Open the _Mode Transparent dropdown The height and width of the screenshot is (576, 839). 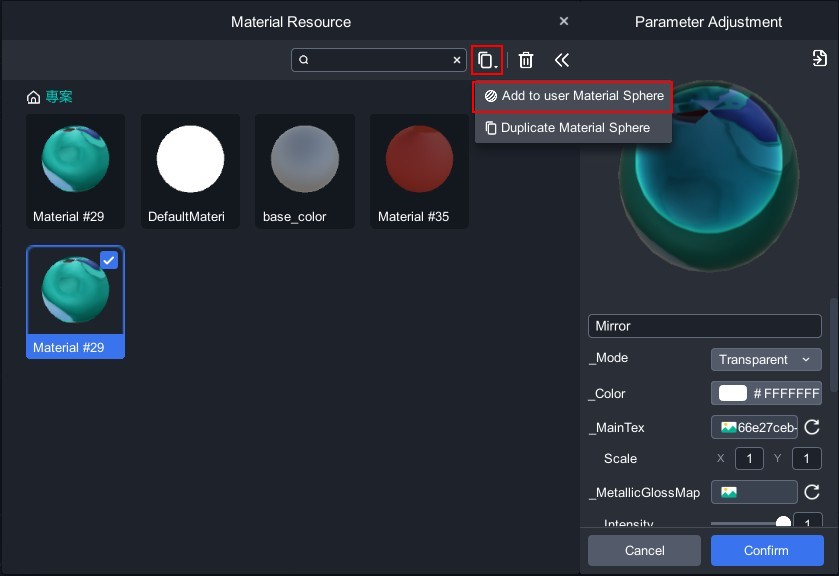(x=766, y=359)
